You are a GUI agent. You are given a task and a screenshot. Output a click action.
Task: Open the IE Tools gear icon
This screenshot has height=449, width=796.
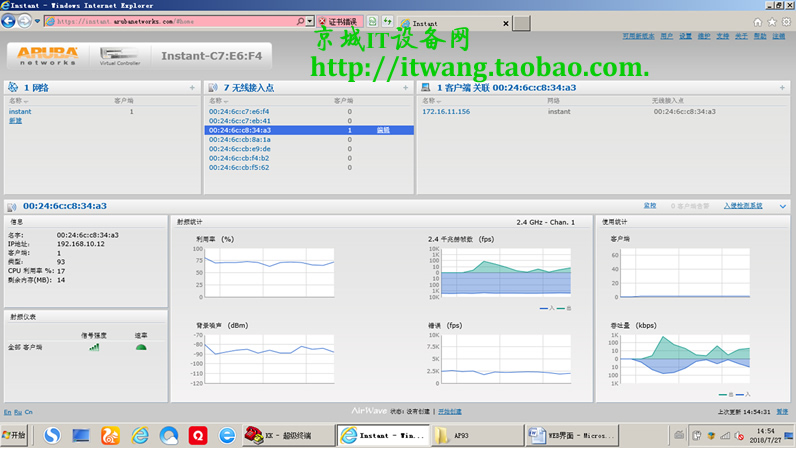[x=786, y=22]
